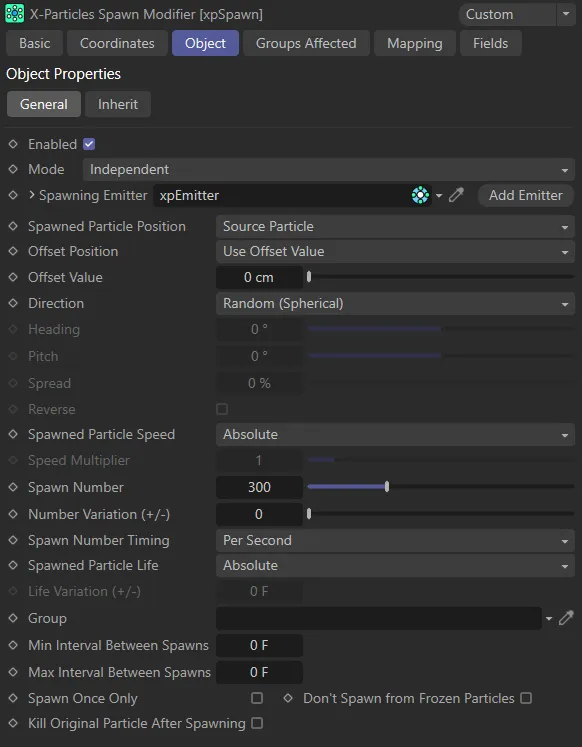Adjust the Offset Value slider
This screenshot has height=747, width=582.
[441, 277]
